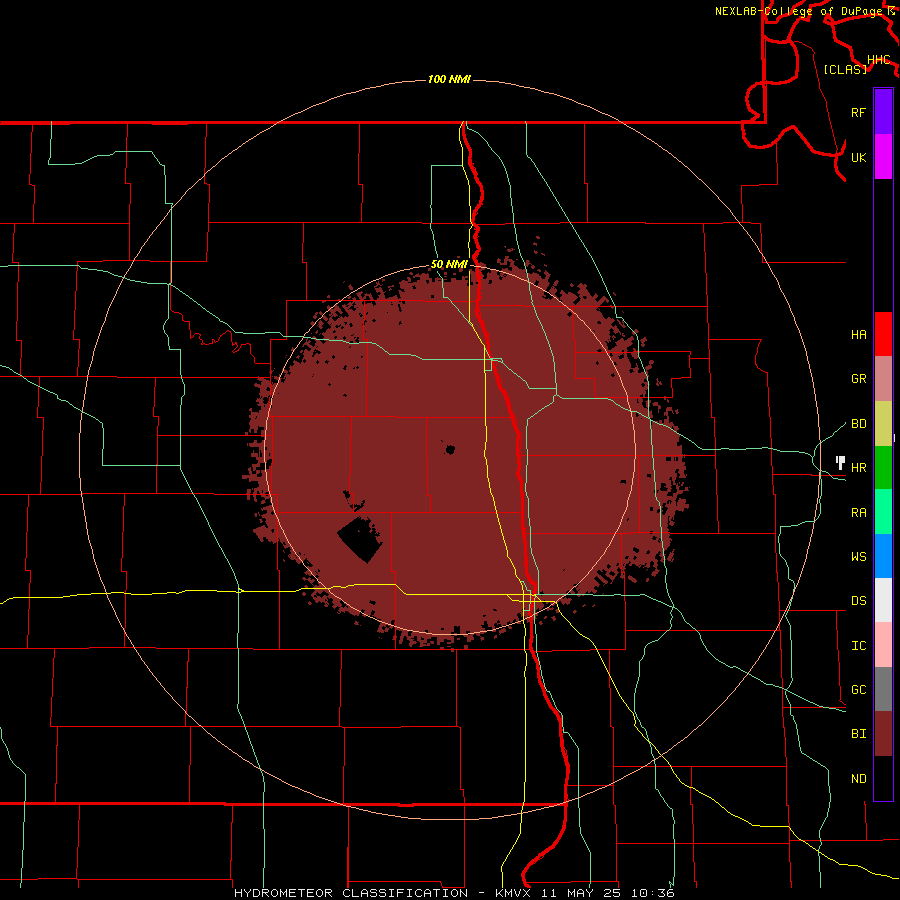
Task: Click the purple RF legend swatch
Action: pos(883,112)
